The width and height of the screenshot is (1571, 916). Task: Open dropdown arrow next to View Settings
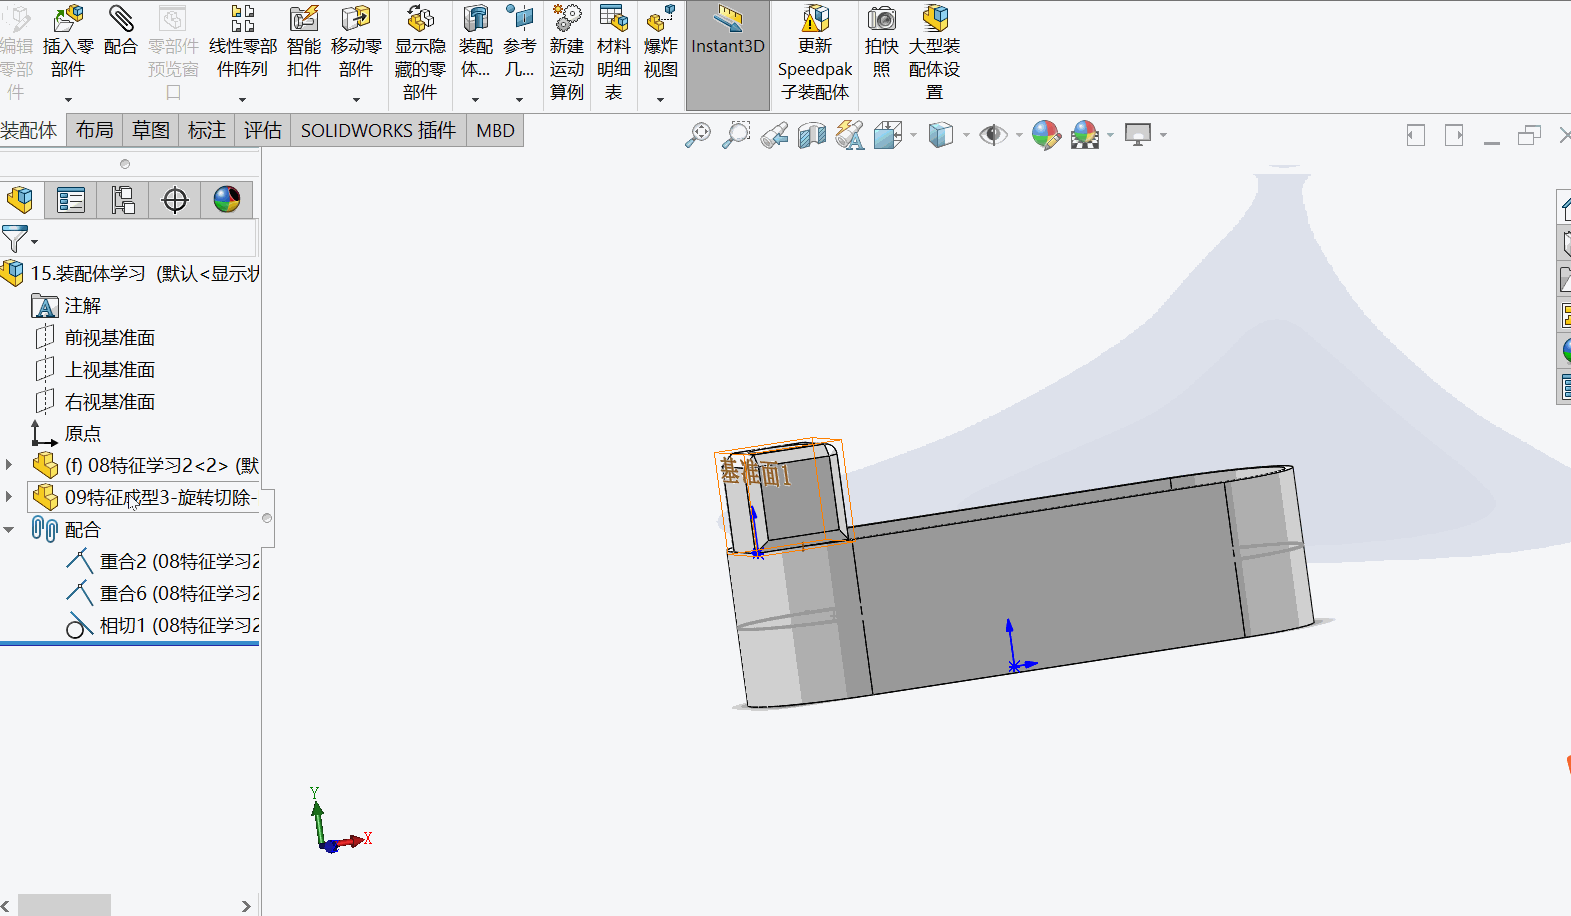point(1163,135)
